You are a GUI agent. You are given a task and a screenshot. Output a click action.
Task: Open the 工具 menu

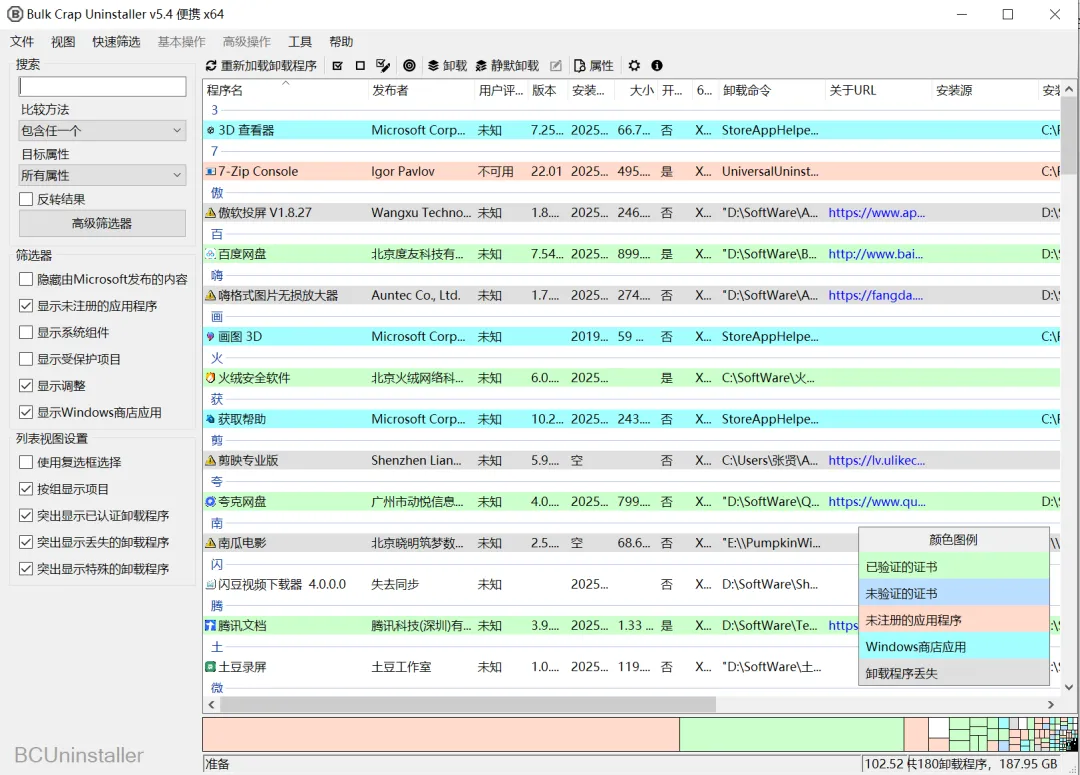(x=300, y=42)
